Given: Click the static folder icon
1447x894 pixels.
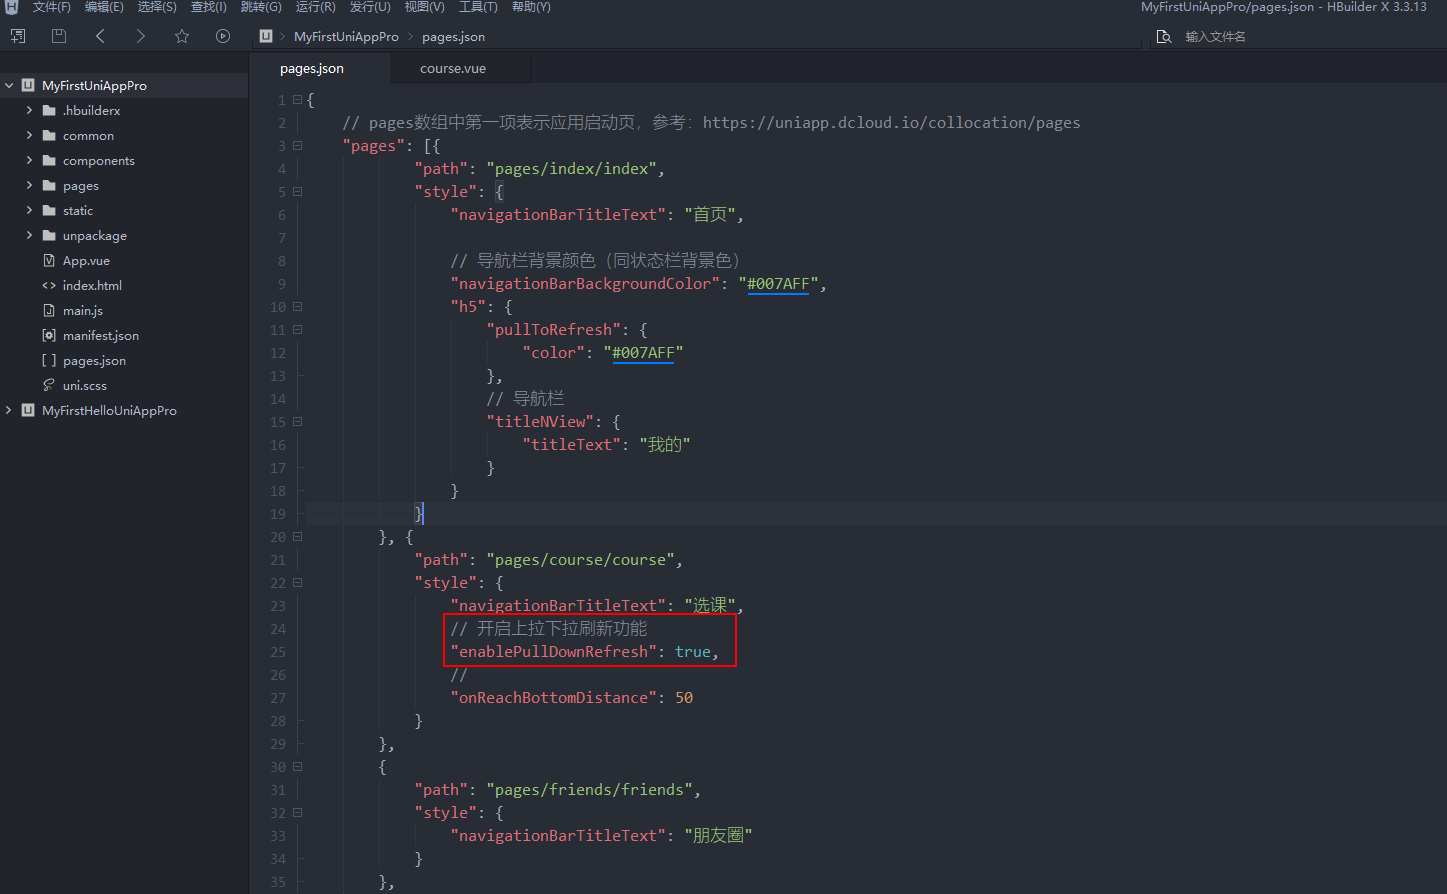Looking at the screenshot, I should 49,210.
